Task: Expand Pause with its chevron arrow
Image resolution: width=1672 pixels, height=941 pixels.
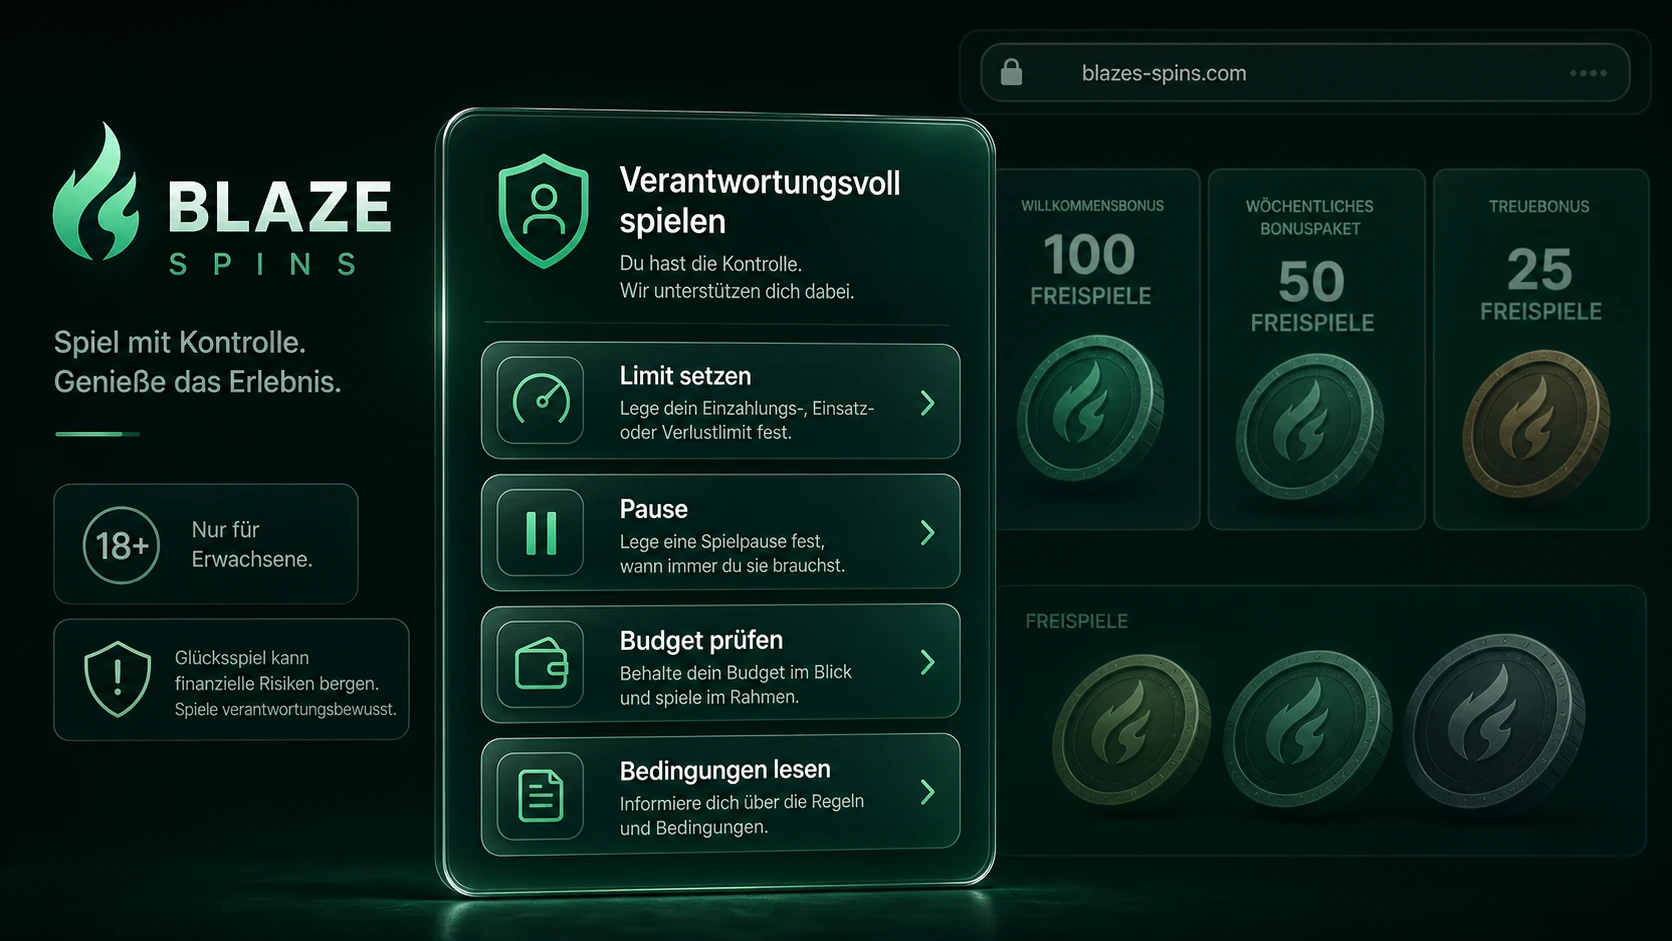Action: coord(927,533)
